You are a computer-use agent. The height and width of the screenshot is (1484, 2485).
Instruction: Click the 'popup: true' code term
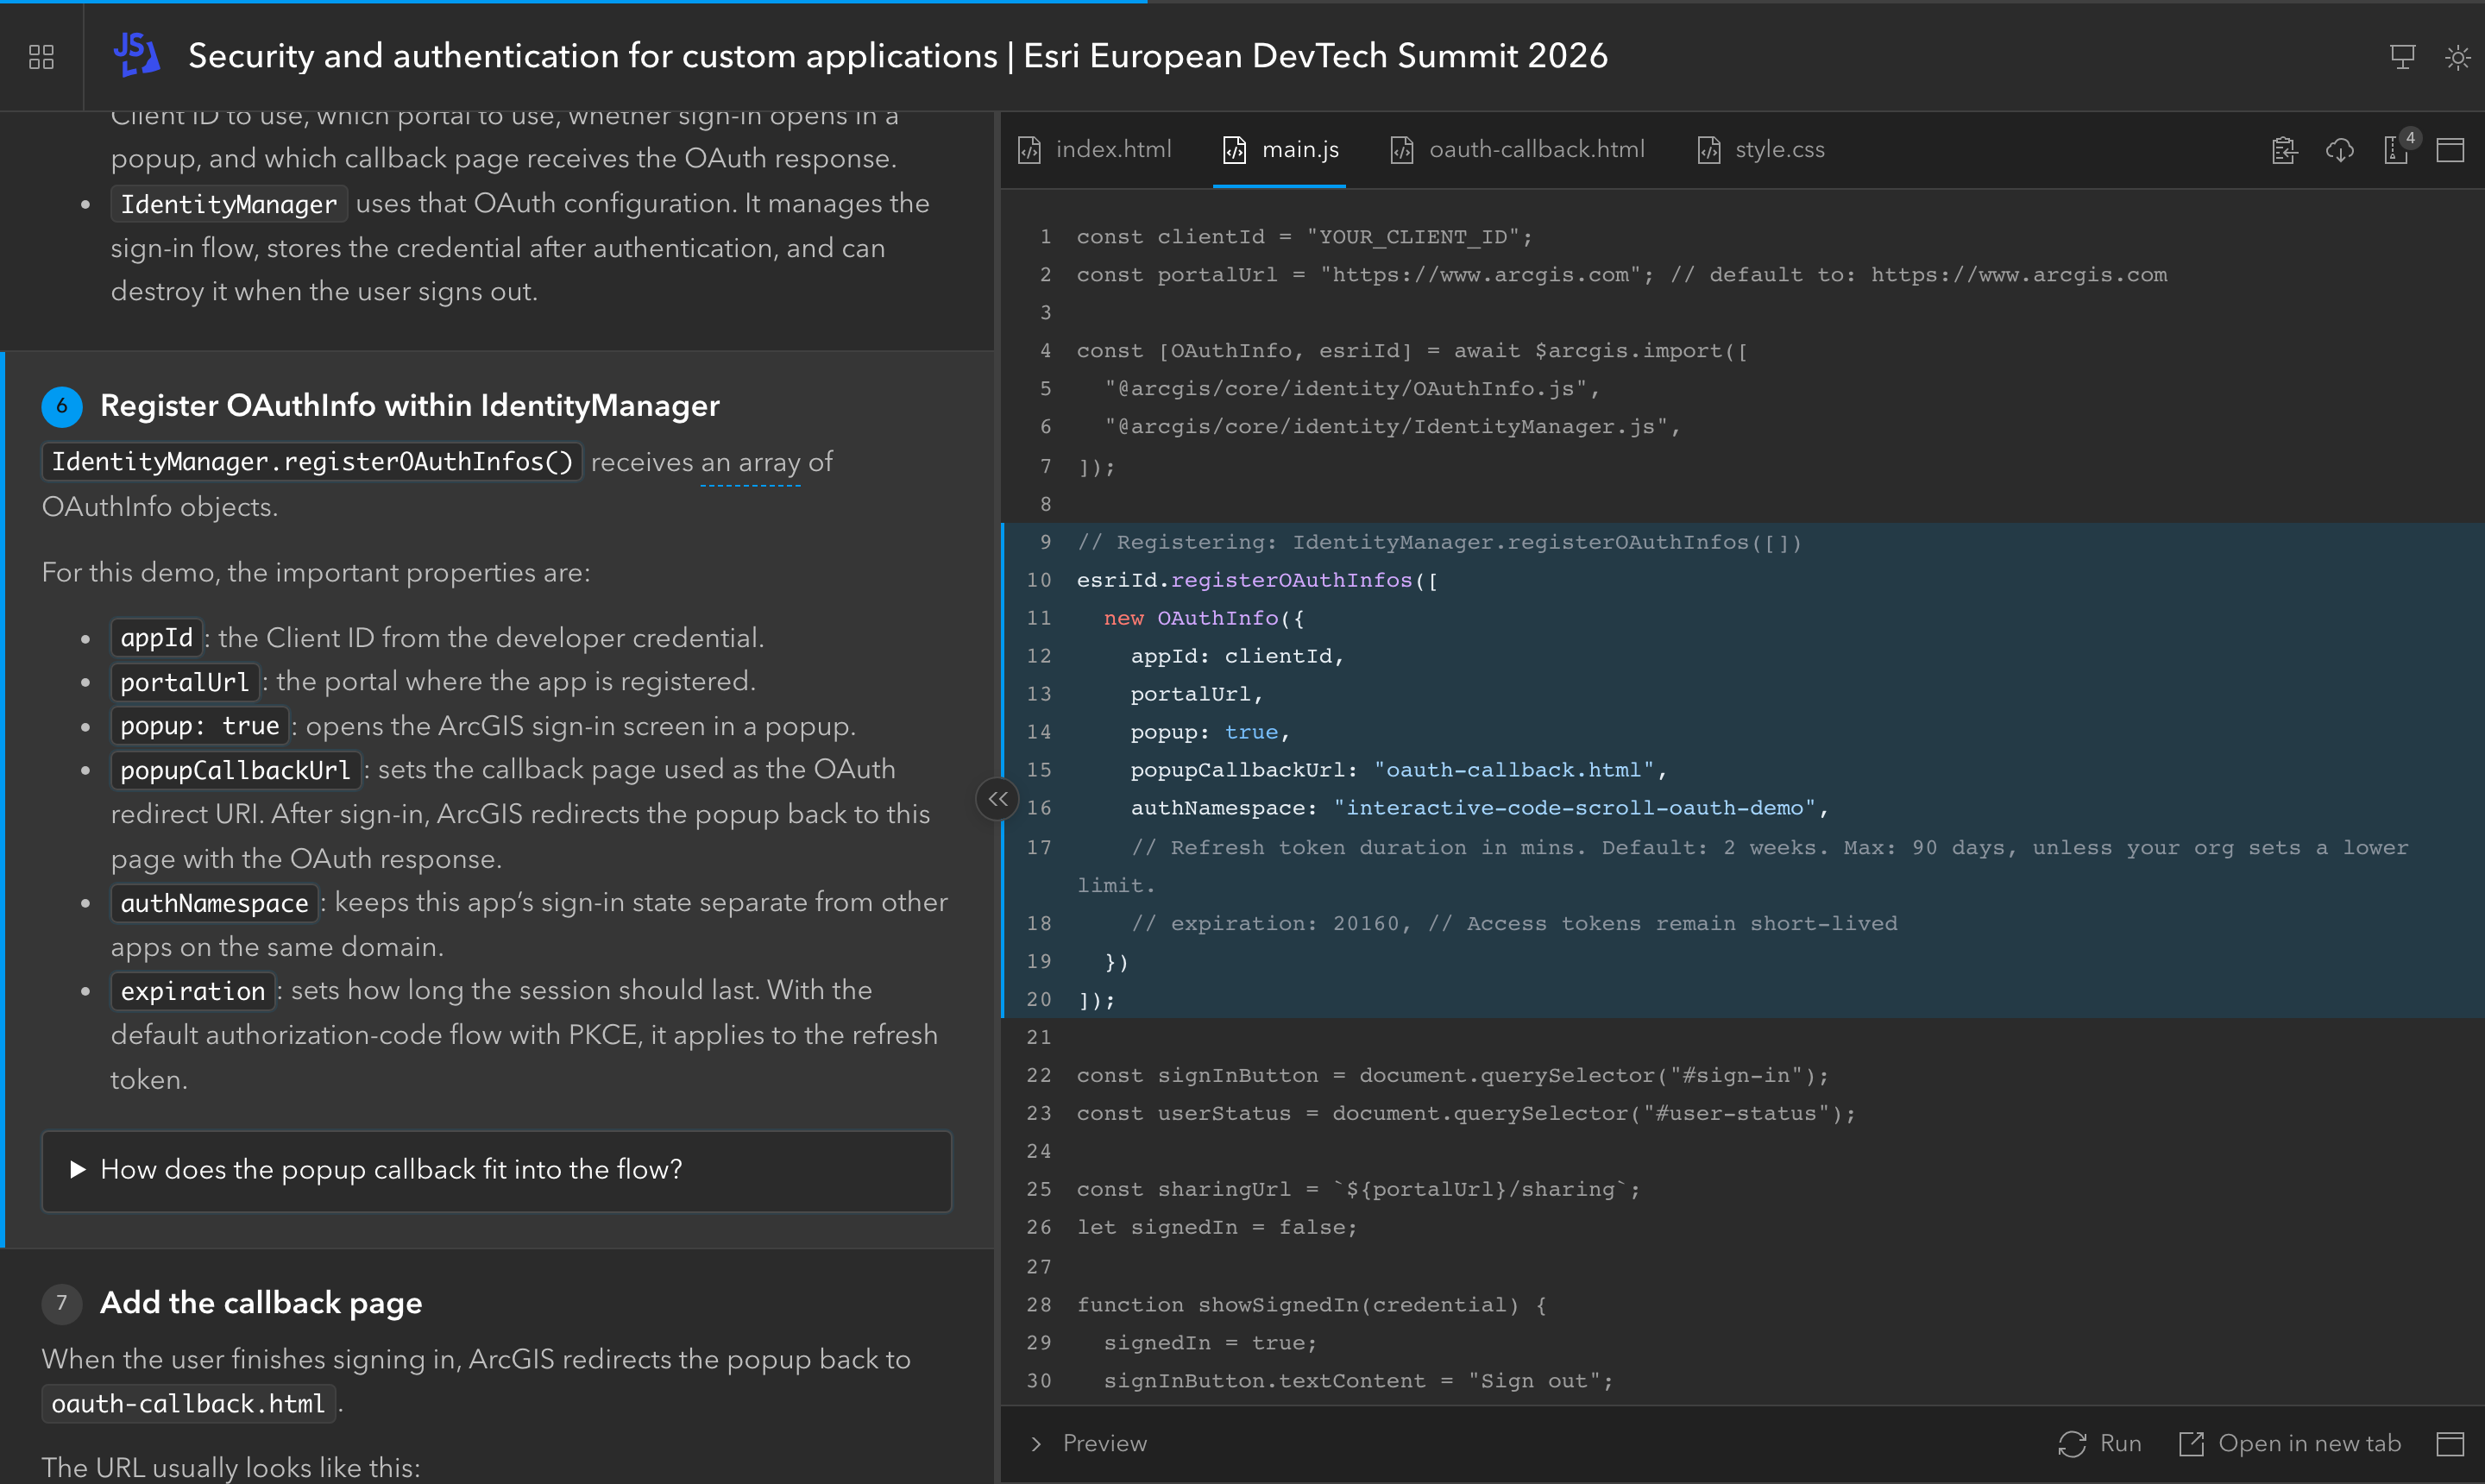pos(199,726)
